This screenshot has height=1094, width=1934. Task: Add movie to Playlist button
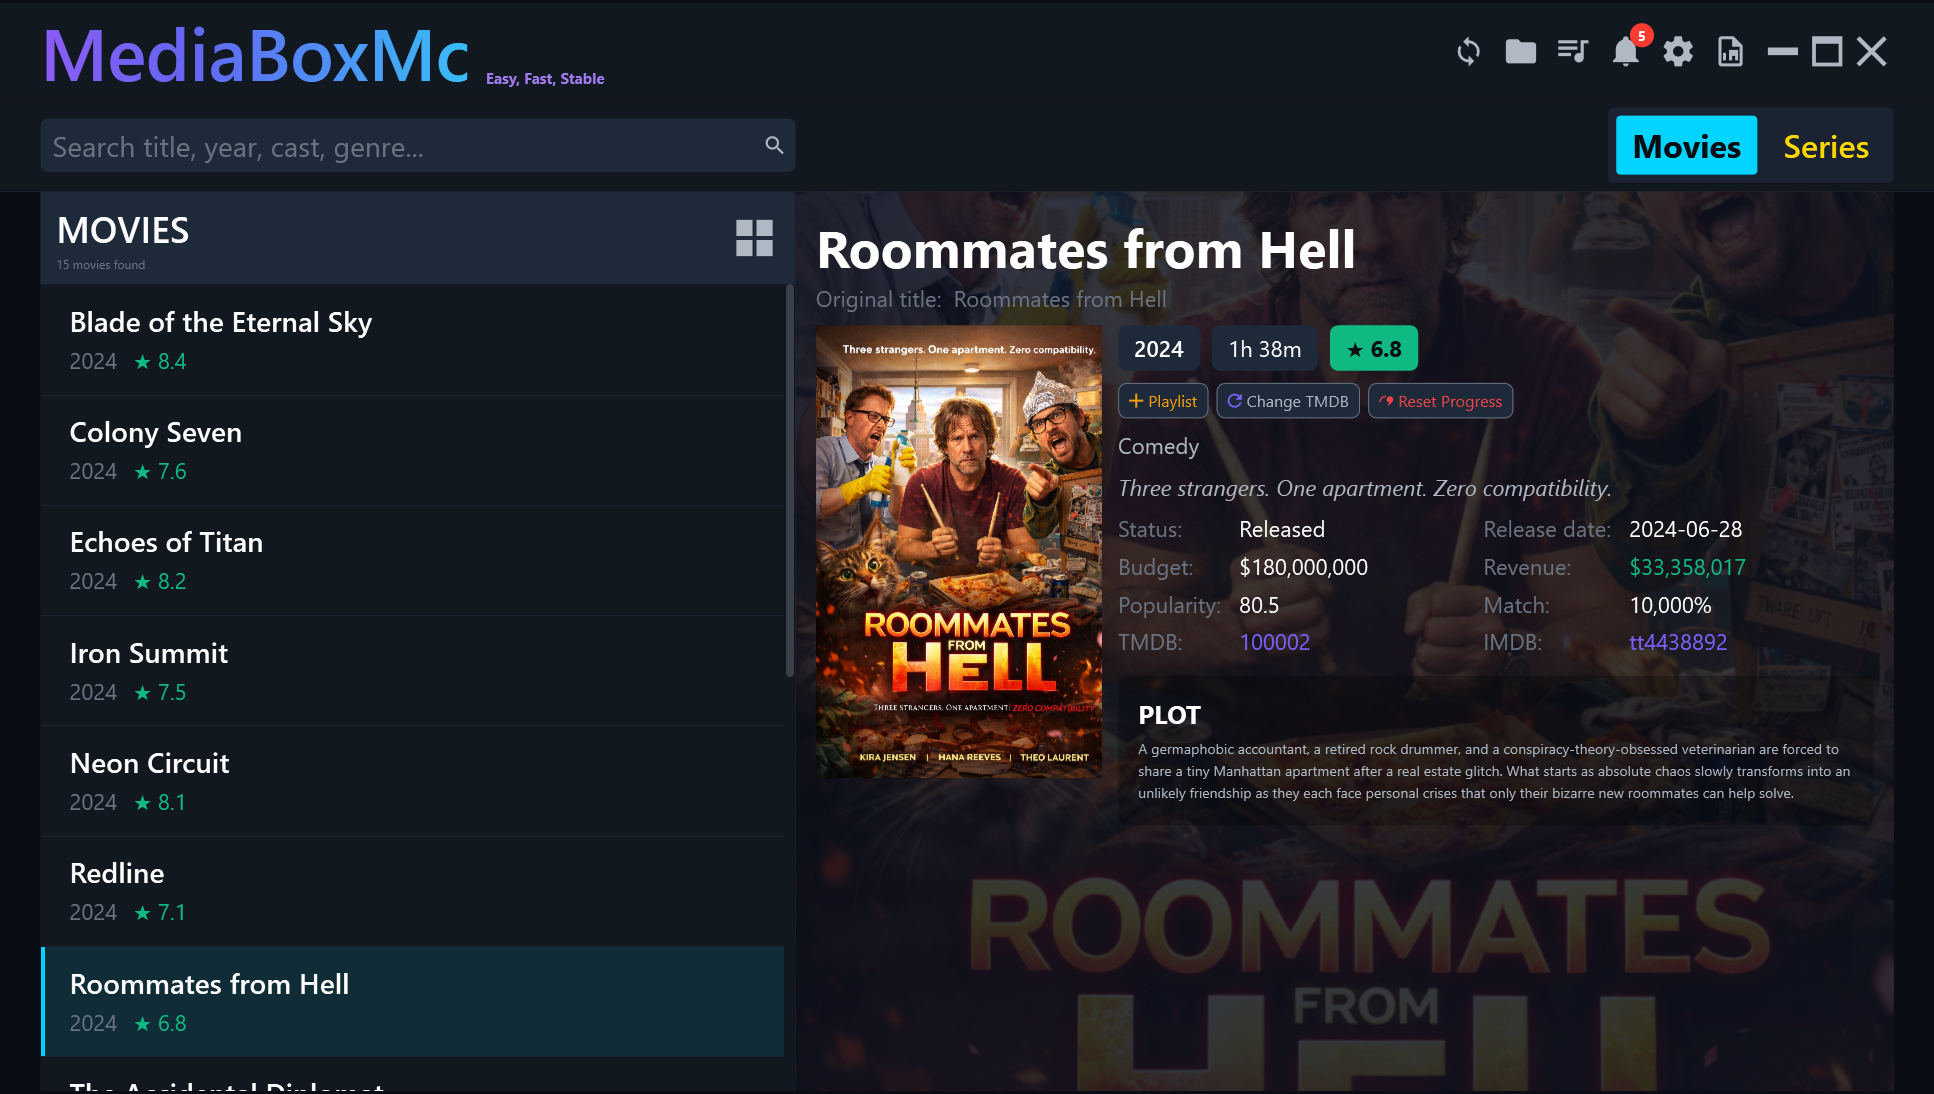[x=1163, y=401]
